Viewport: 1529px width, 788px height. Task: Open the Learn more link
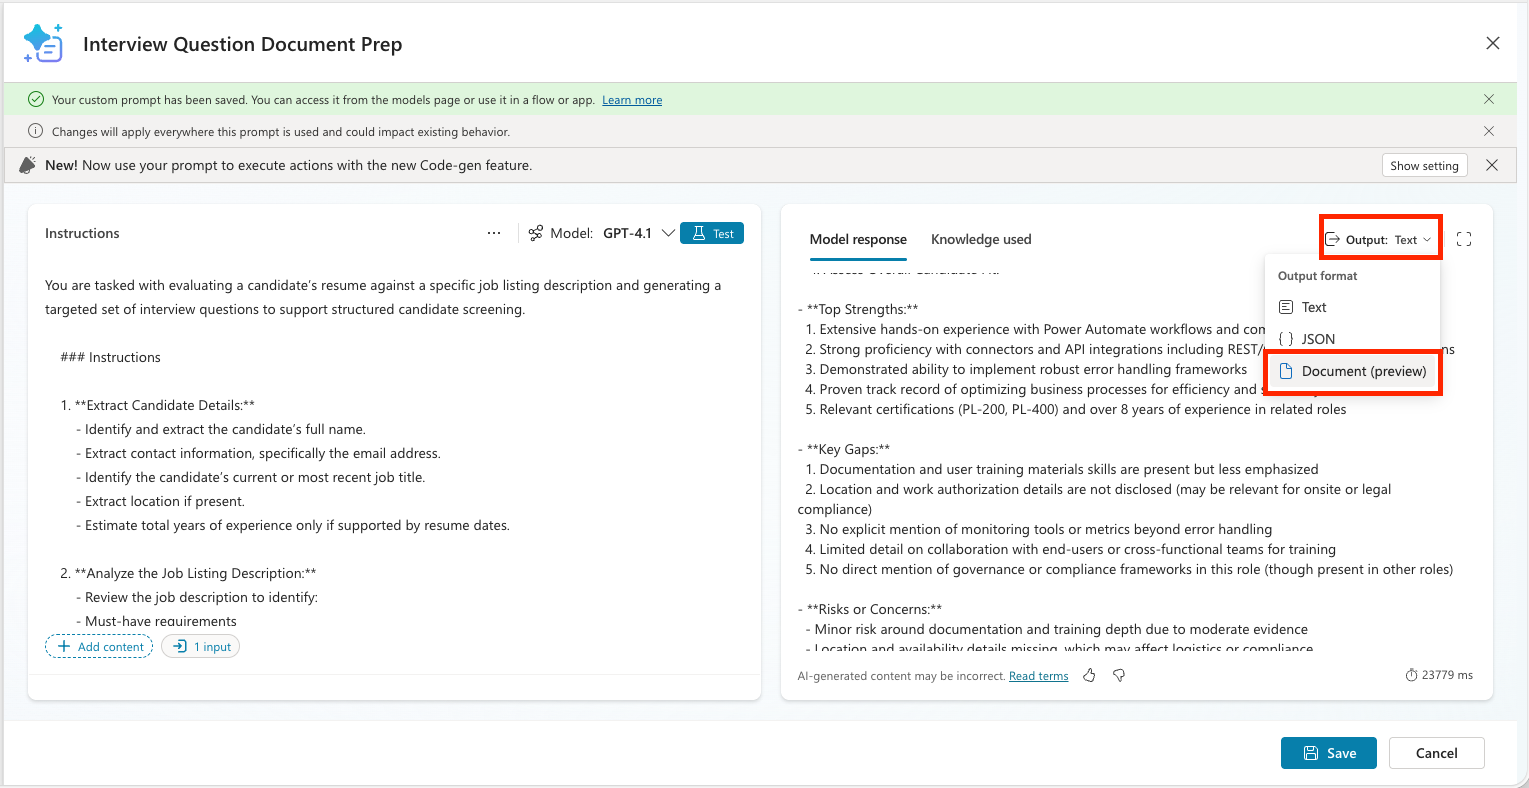click(632, 100)
